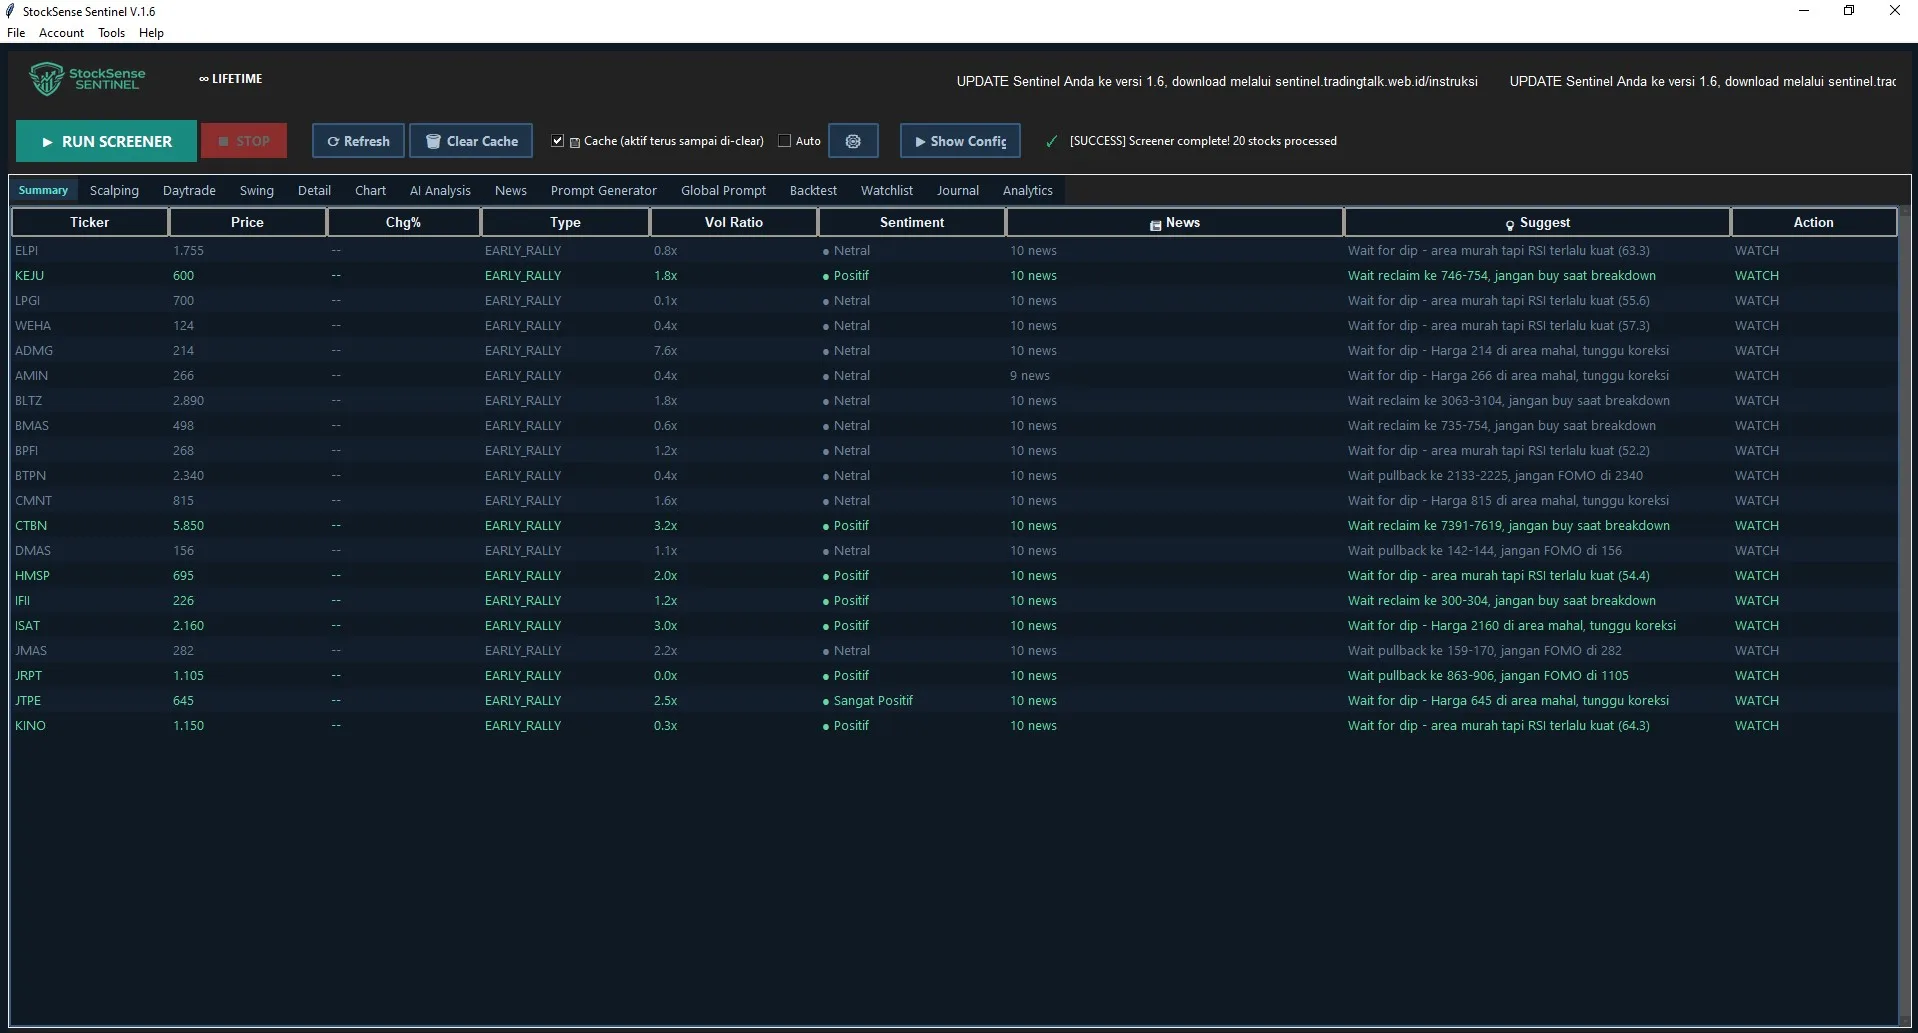The width and height of the screenshot is (1918, 1033).
Task: Click the red STOP button
Action: [x=244, y=141]
